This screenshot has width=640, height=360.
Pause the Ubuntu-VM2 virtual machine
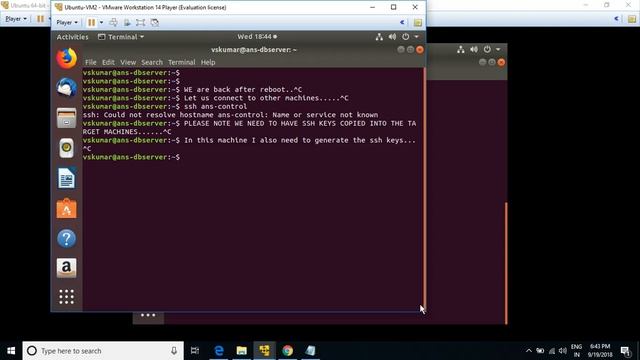pos(91,22)
